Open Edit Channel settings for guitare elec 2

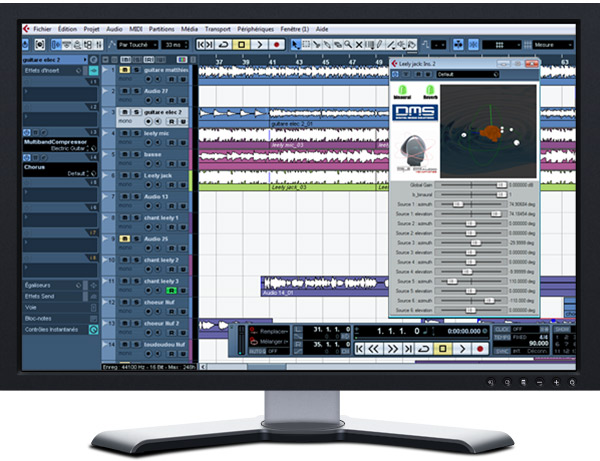point(93,60)
